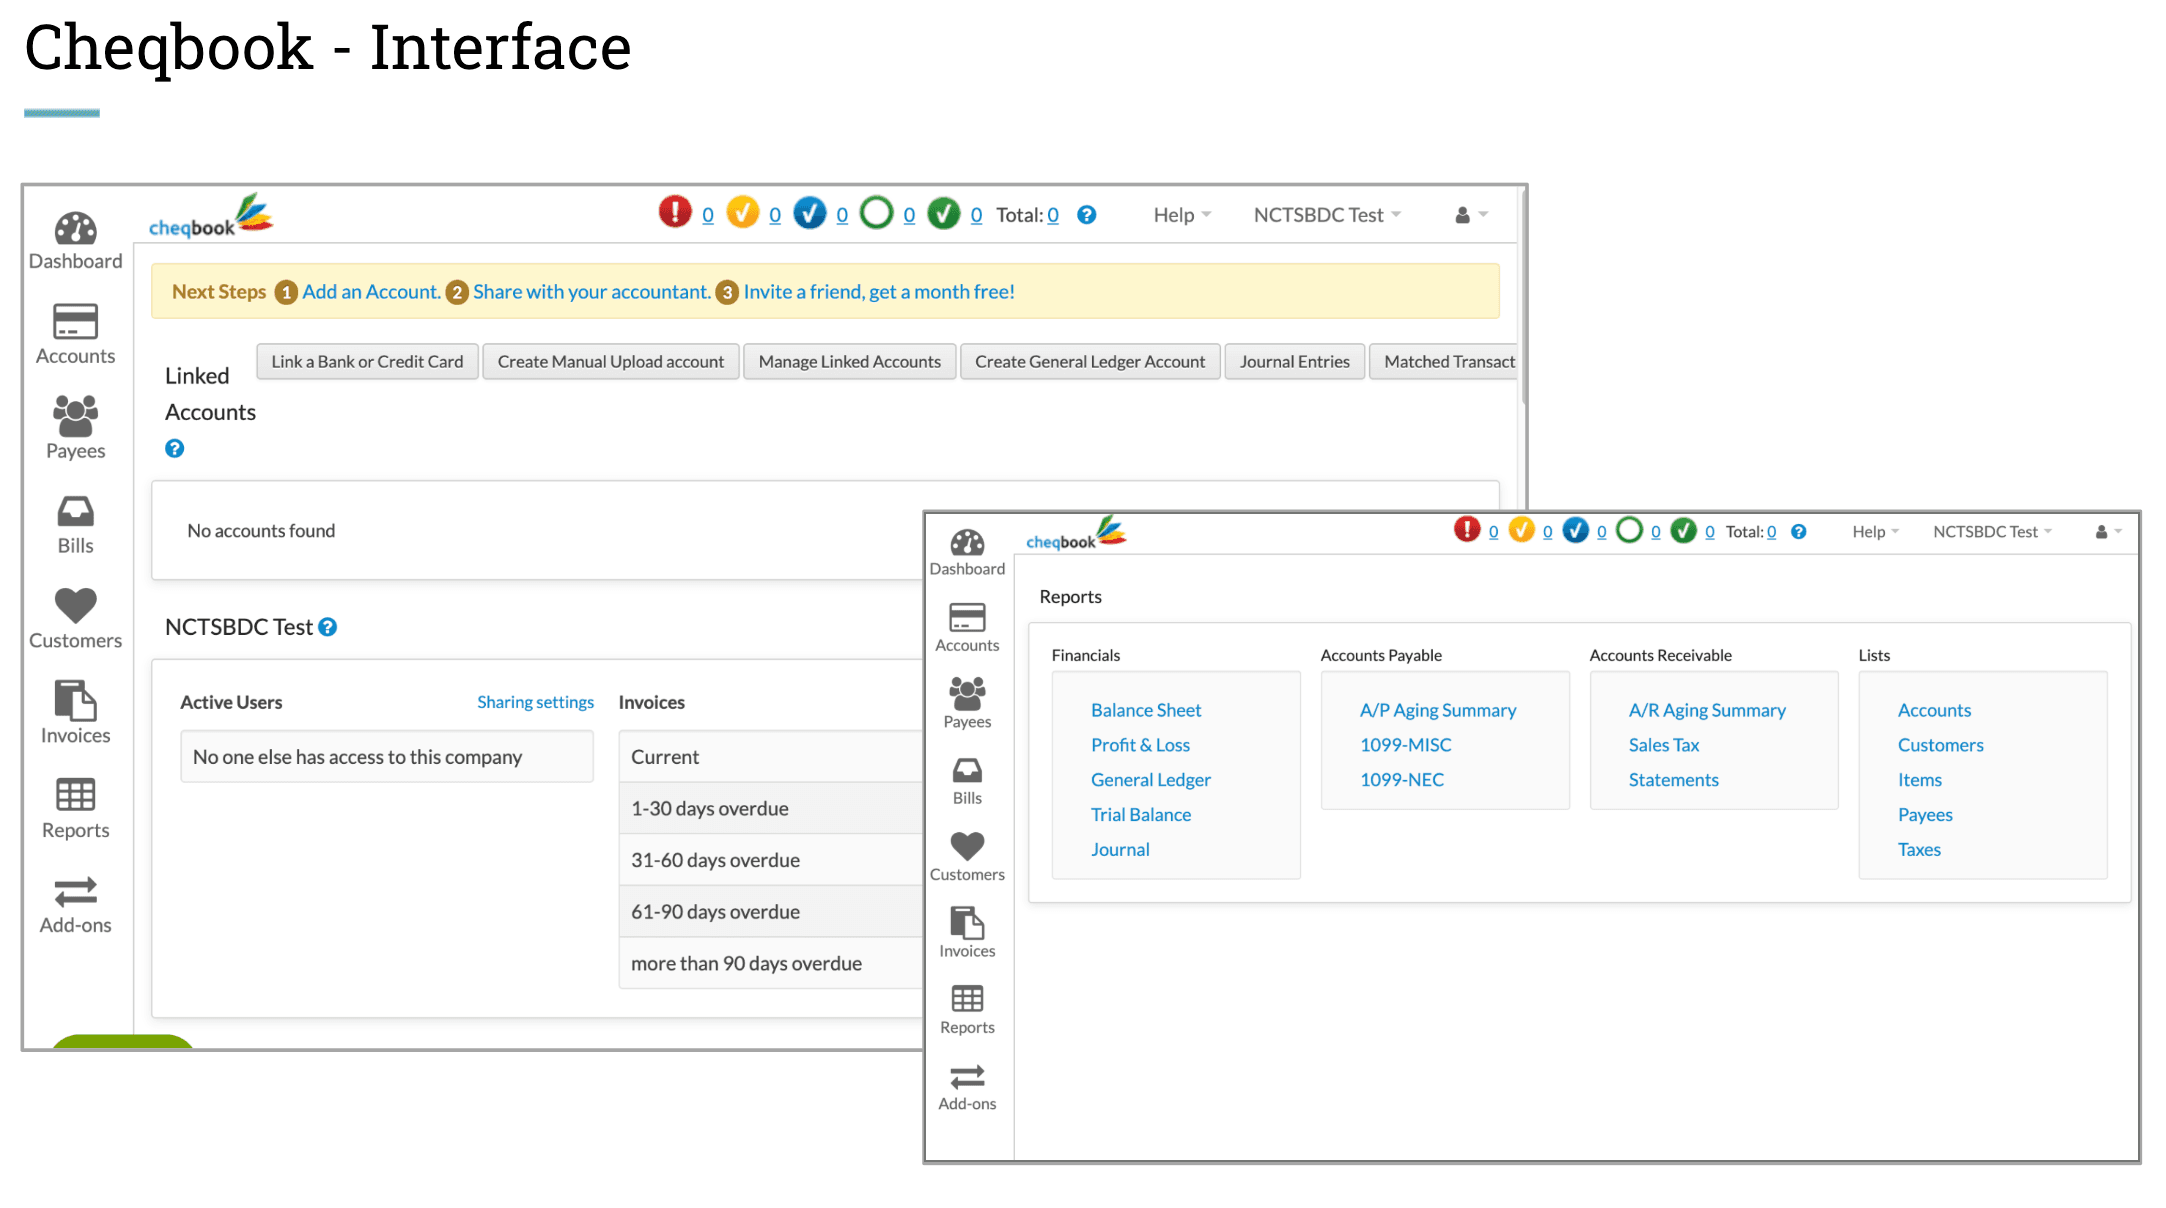Viewport: 2166px width, 1208px height.
Task: Select the Journal Entries toolbar button
Action: pos(1294,361)
